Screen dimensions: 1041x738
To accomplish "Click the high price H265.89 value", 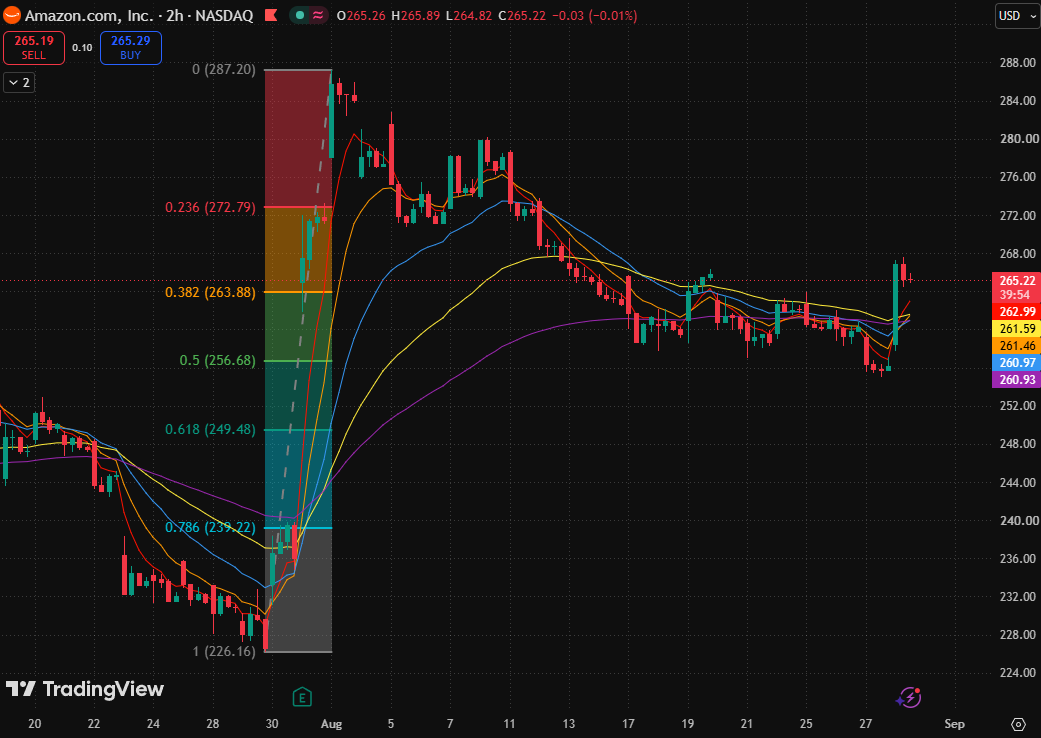I will coord(416,15).
